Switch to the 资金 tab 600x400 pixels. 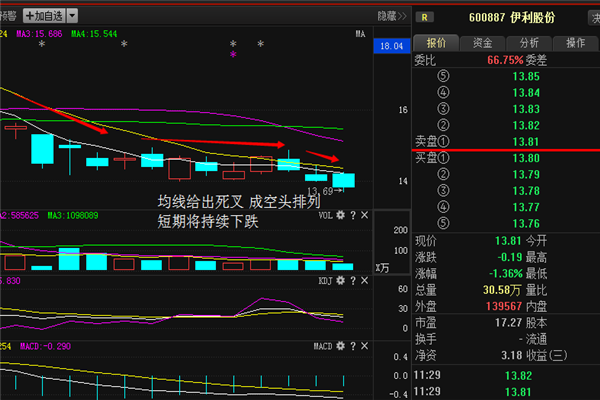point(482,43)
